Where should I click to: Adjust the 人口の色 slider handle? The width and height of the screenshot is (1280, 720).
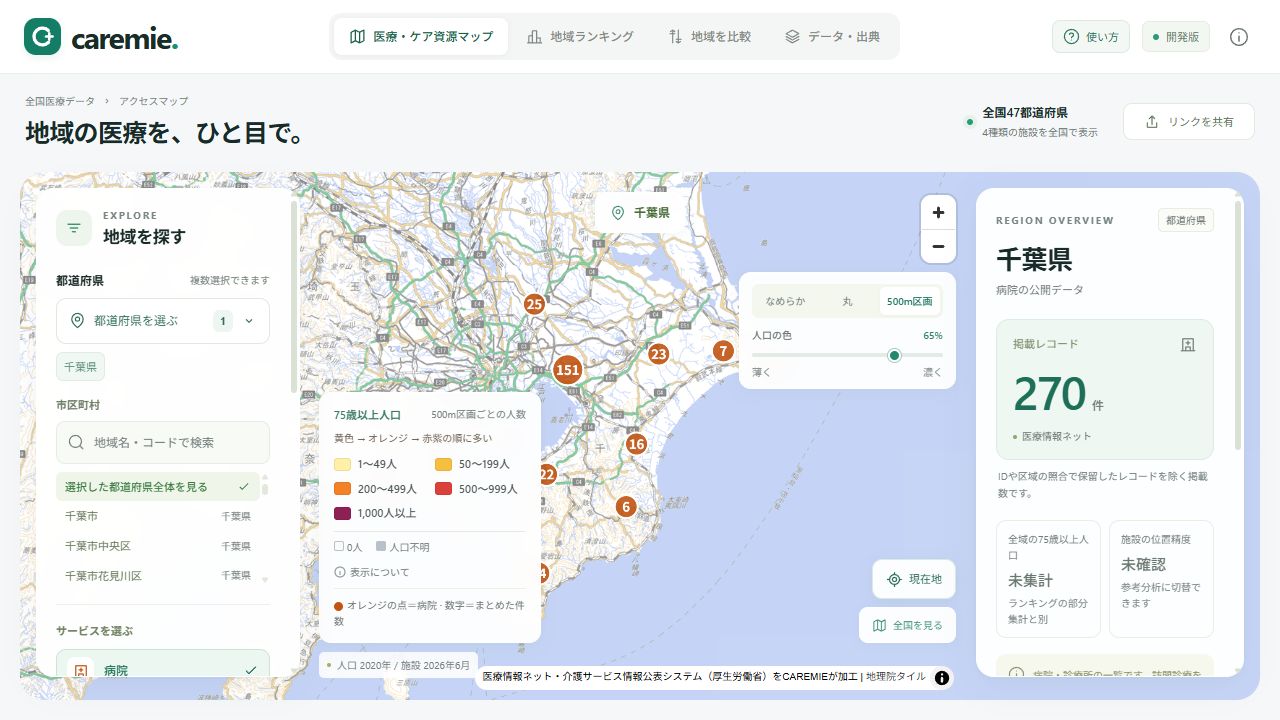click(x=894, y=355)
